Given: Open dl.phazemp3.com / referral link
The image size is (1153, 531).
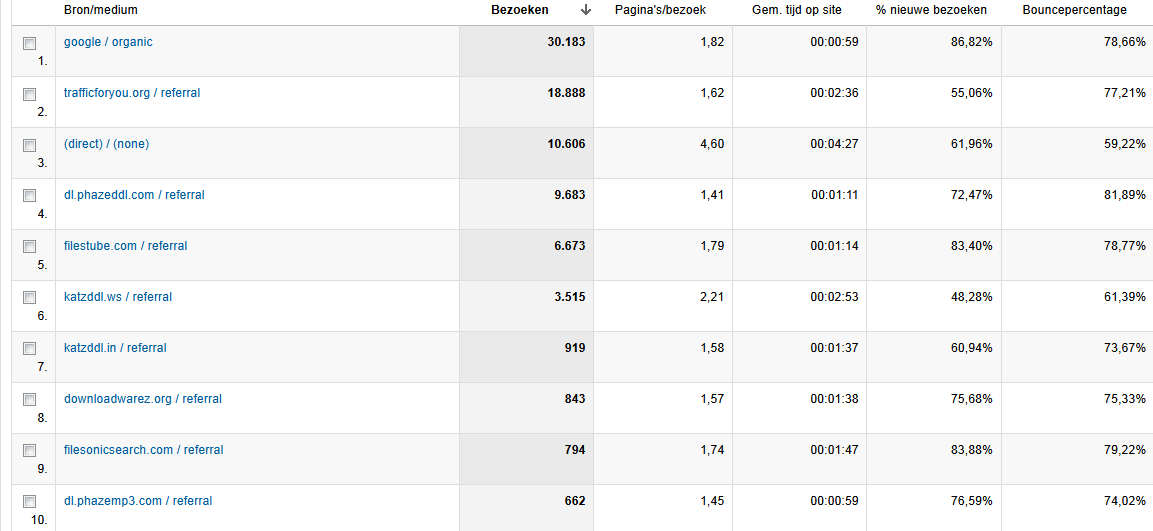Looking at the screenshot, I should (138, 501).
